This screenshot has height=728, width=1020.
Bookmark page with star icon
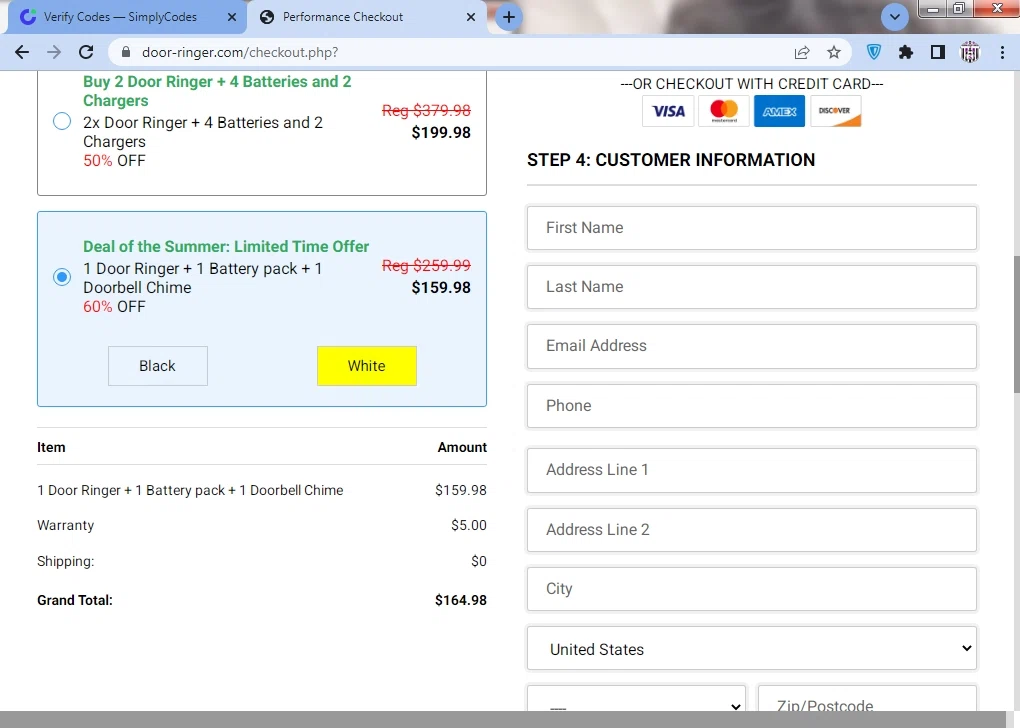834,53
